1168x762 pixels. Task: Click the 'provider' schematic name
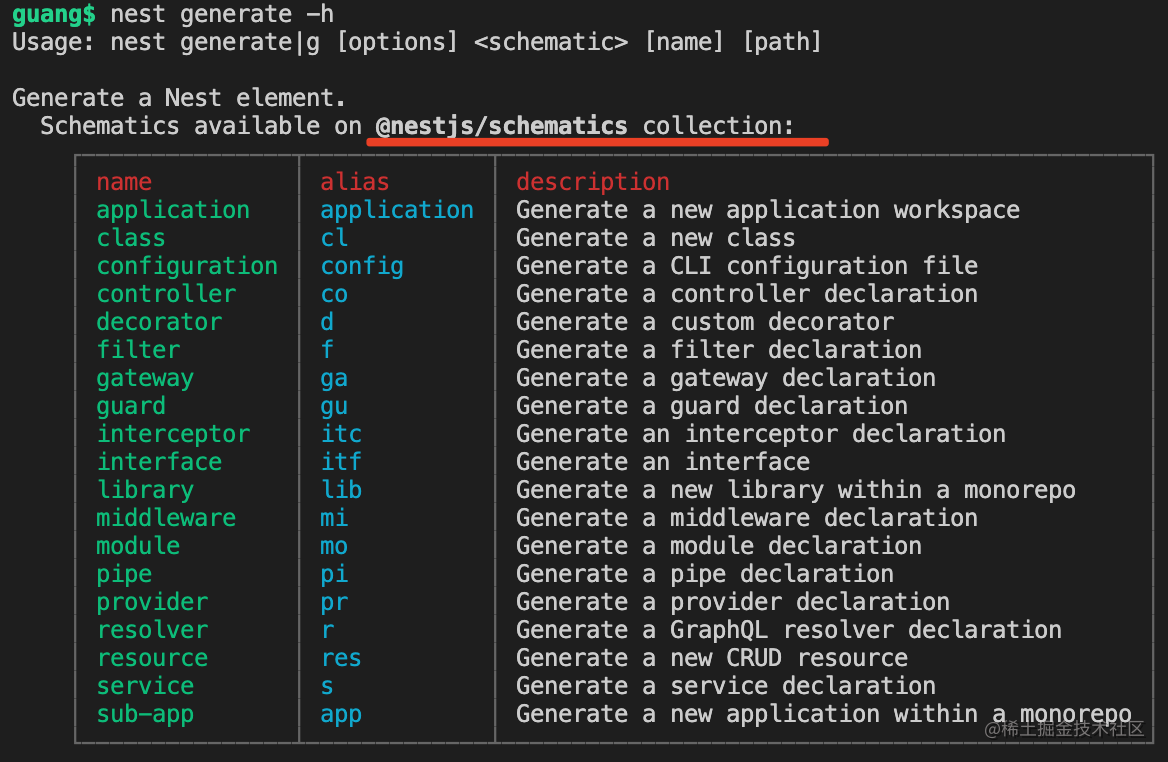(x=152, y=603)
